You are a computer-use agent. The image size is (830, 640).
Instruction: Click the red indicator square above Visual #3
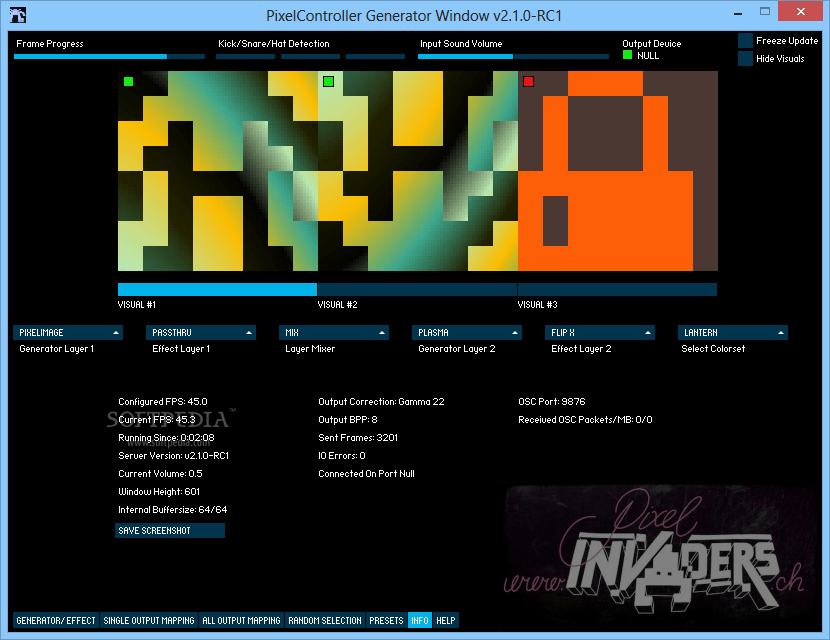tap(528, 82)
